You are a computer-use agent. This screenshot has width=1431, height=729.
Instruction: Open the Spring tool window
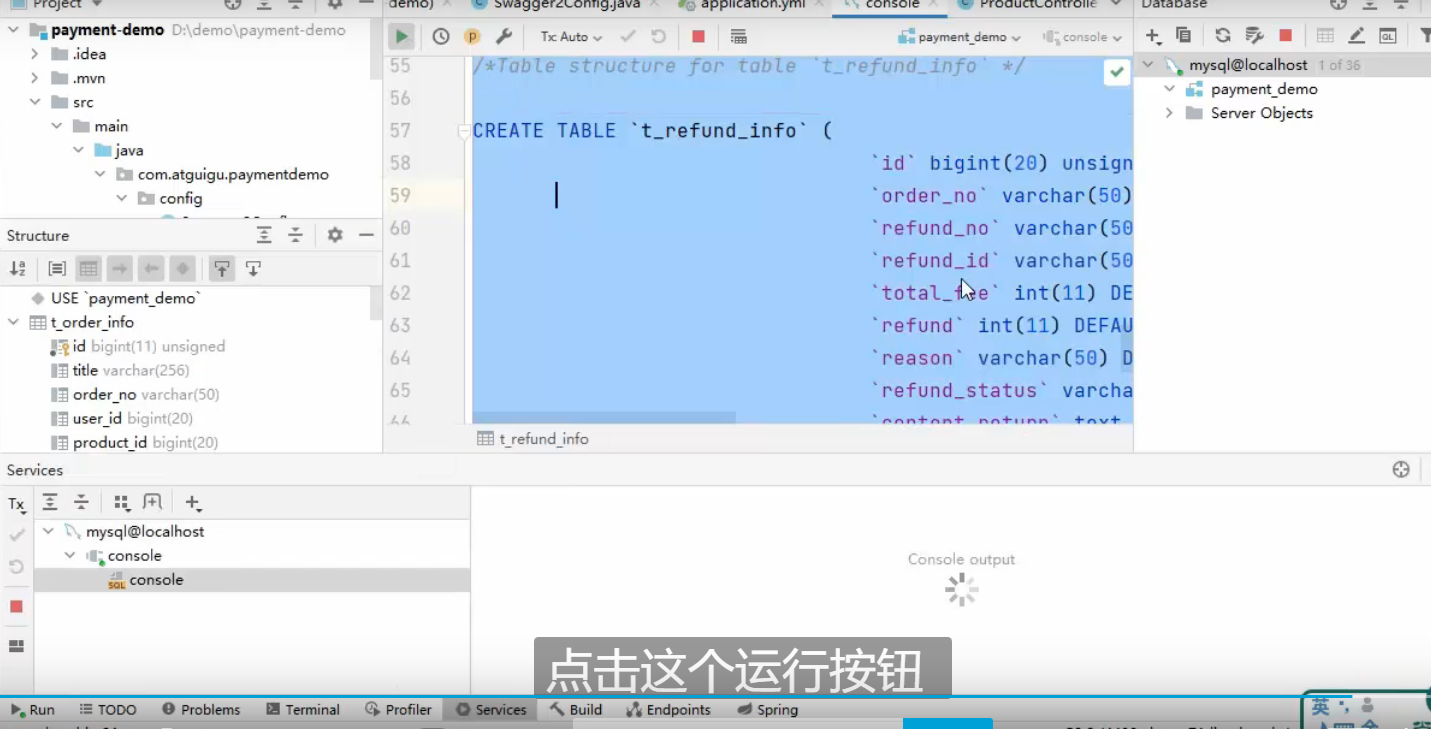coord(767,709)
